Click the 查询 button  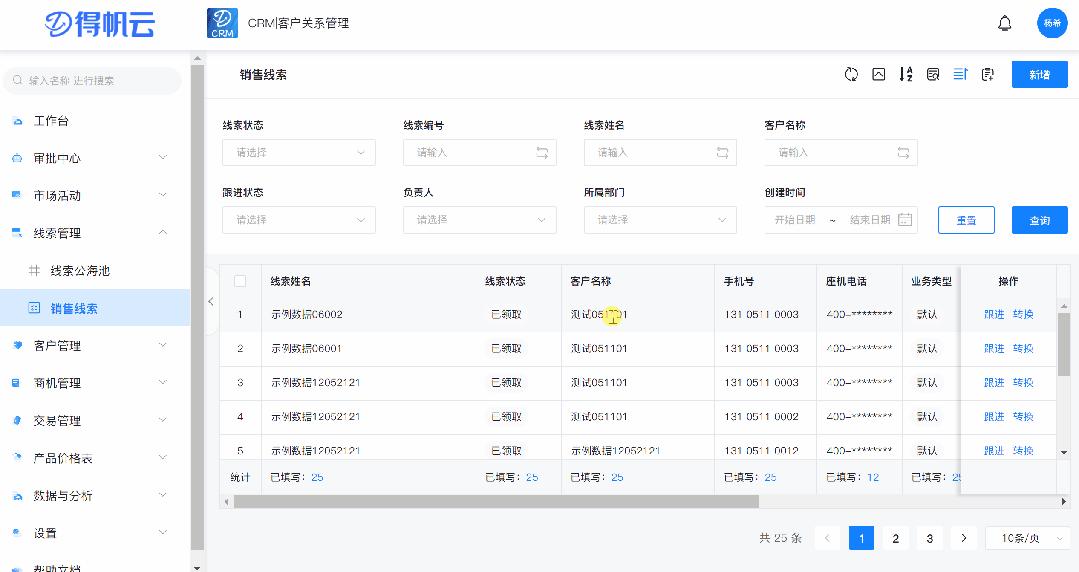[1039, 220]
